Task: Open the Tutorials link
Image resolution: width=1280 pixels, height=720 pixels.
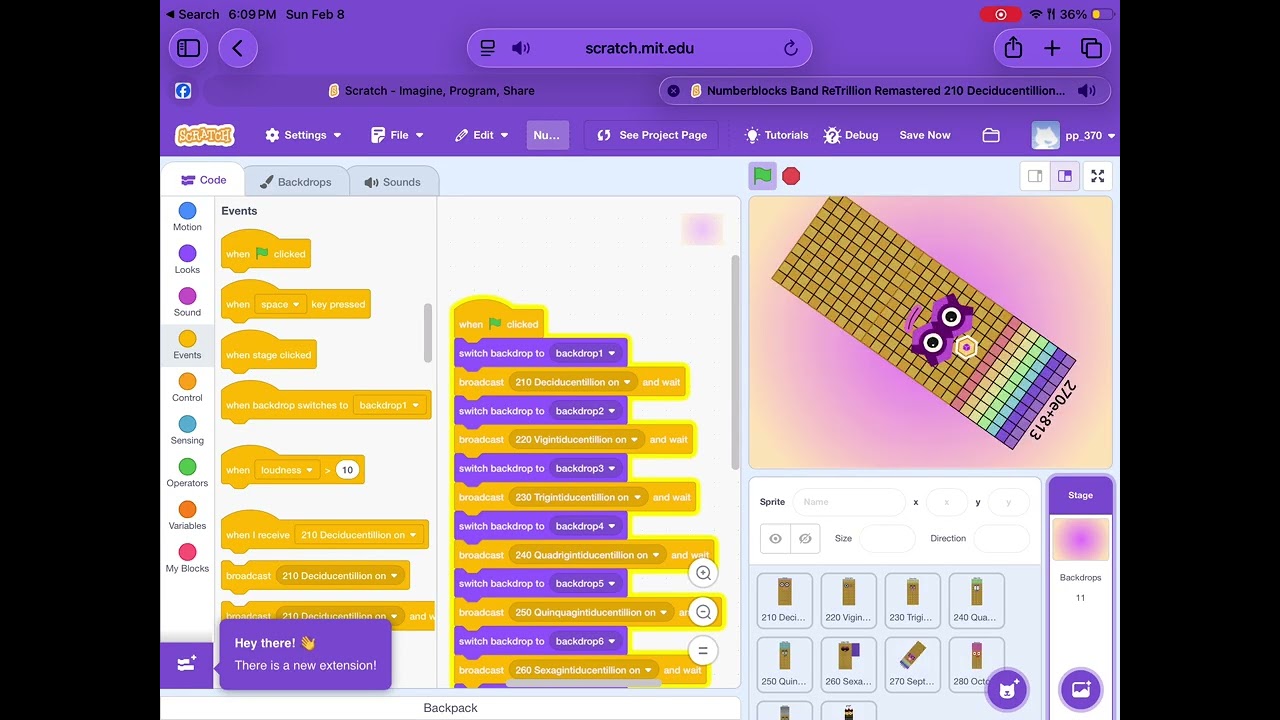Action: click(x=776, y=135)
